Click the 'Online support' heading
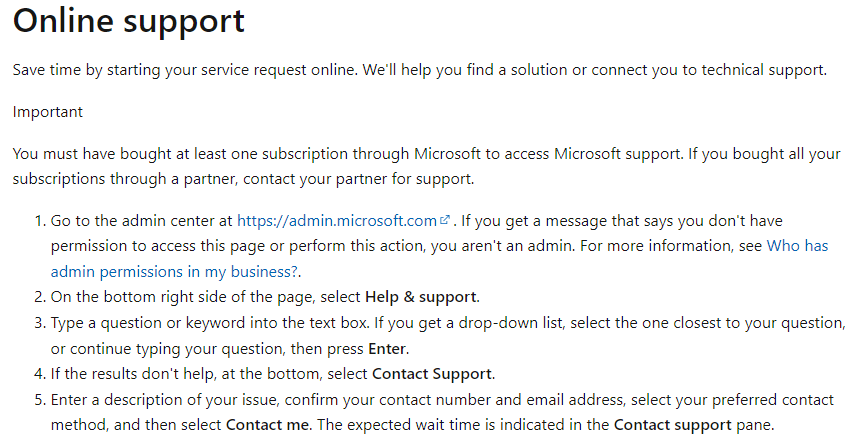Viewport: 866px width, 444px height. (129, 22)
